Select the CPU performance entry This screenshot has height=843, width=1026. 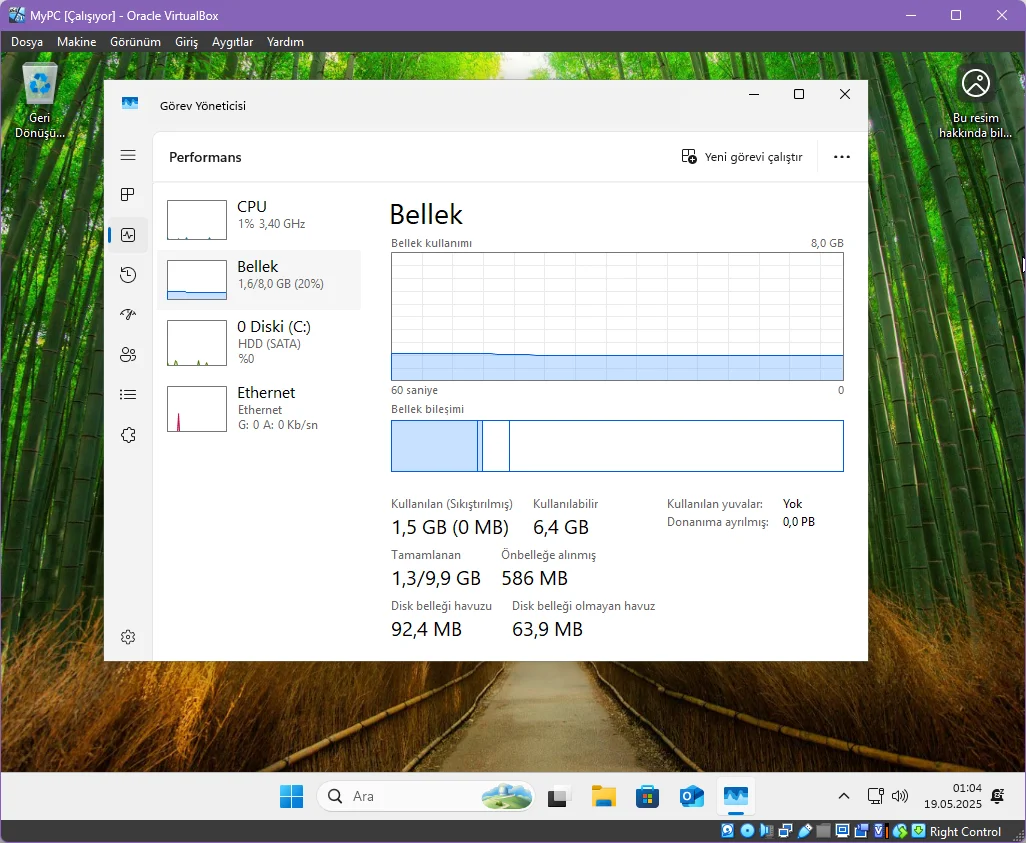point(259,219)
